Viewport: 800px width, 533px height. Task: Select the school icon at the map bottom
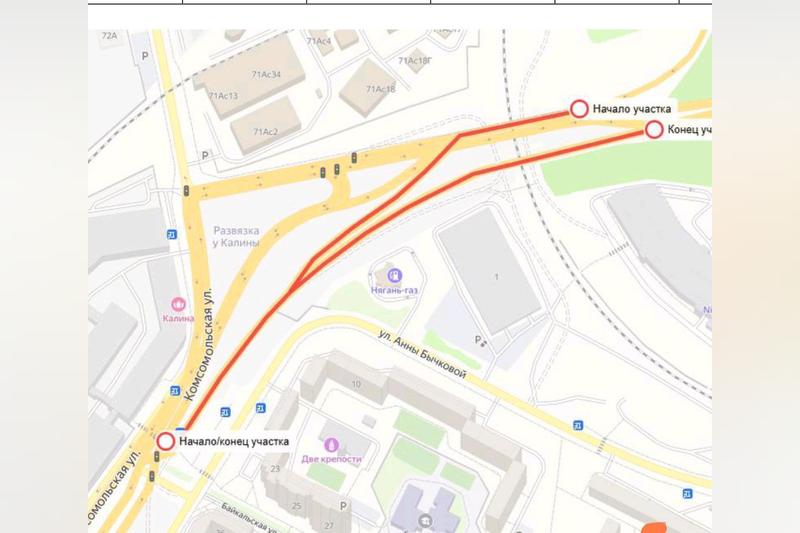tap(424, 521)
